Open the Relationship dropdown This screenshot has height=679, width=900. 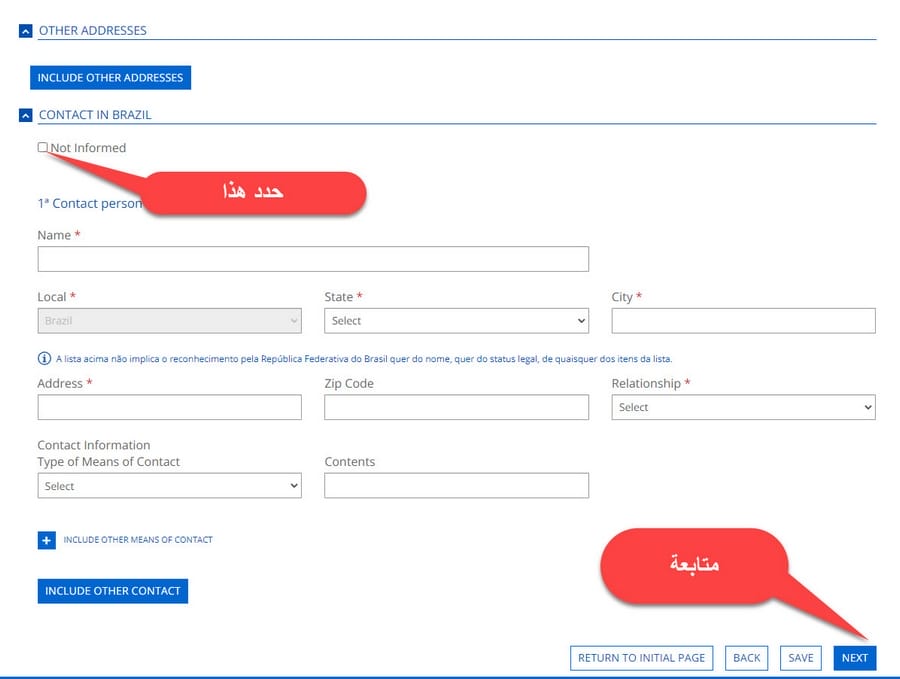pos(743,407)
